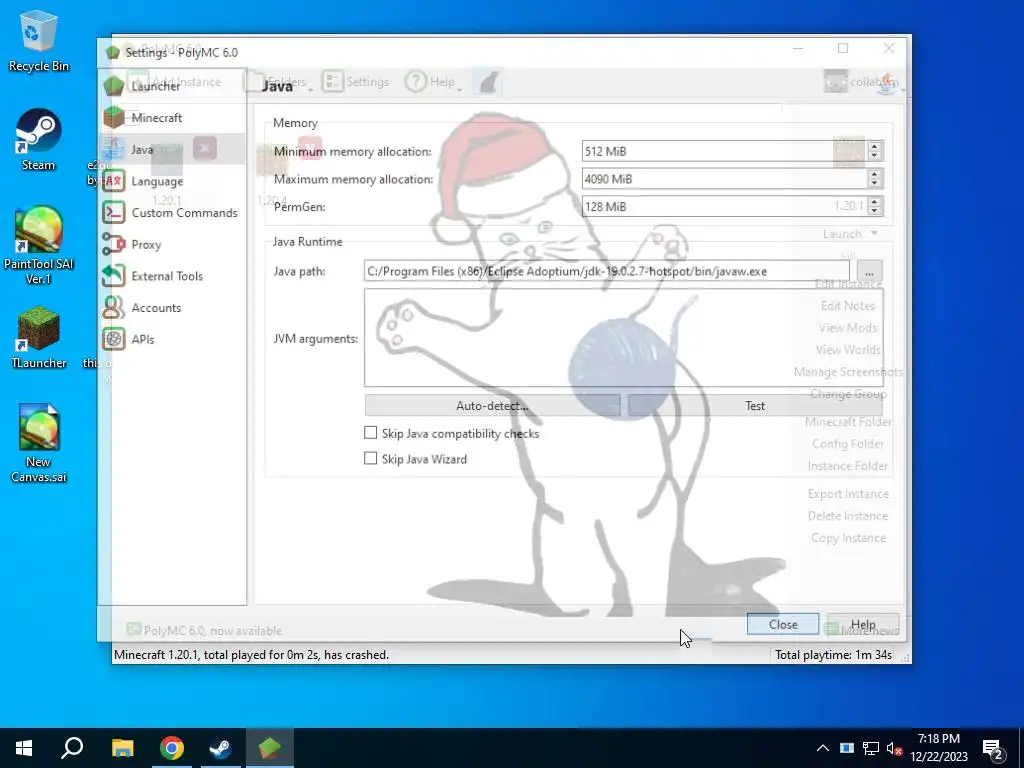Open taskbar Search
Screen dimensions: 1024x768
tap(72, 748)
